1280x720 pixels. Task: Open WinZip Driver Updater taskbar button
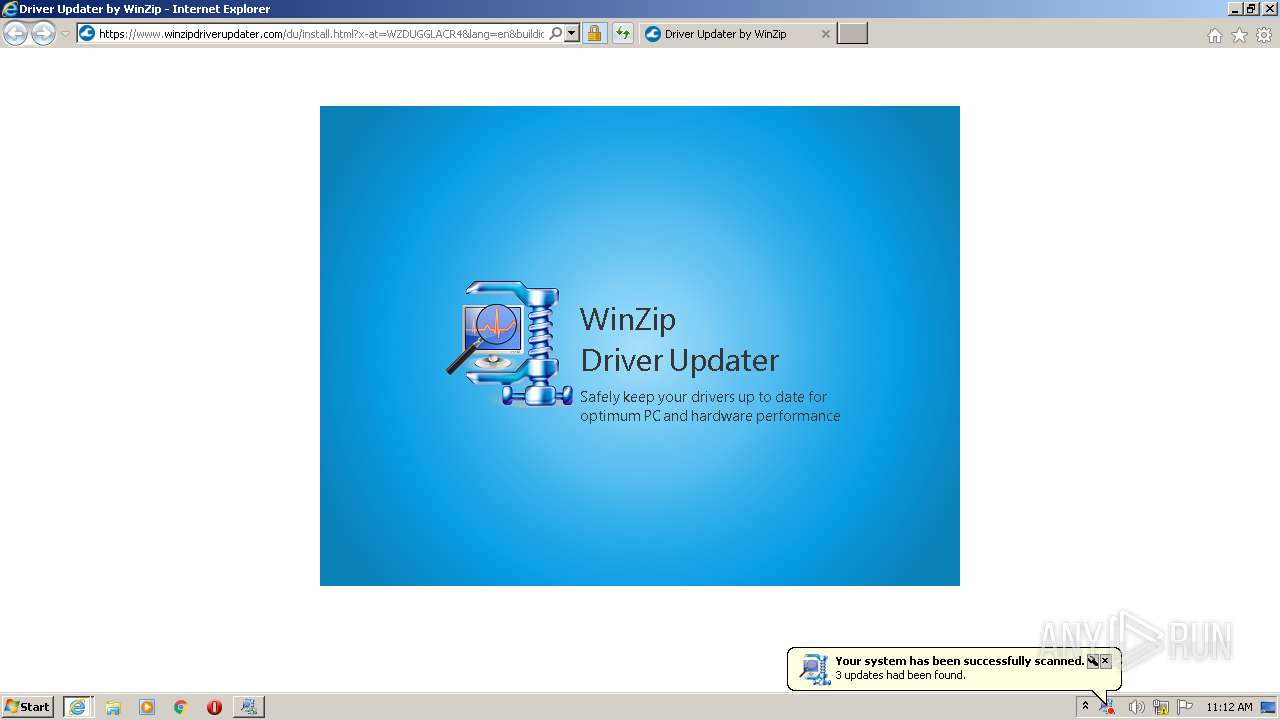[x=249, y=707]
